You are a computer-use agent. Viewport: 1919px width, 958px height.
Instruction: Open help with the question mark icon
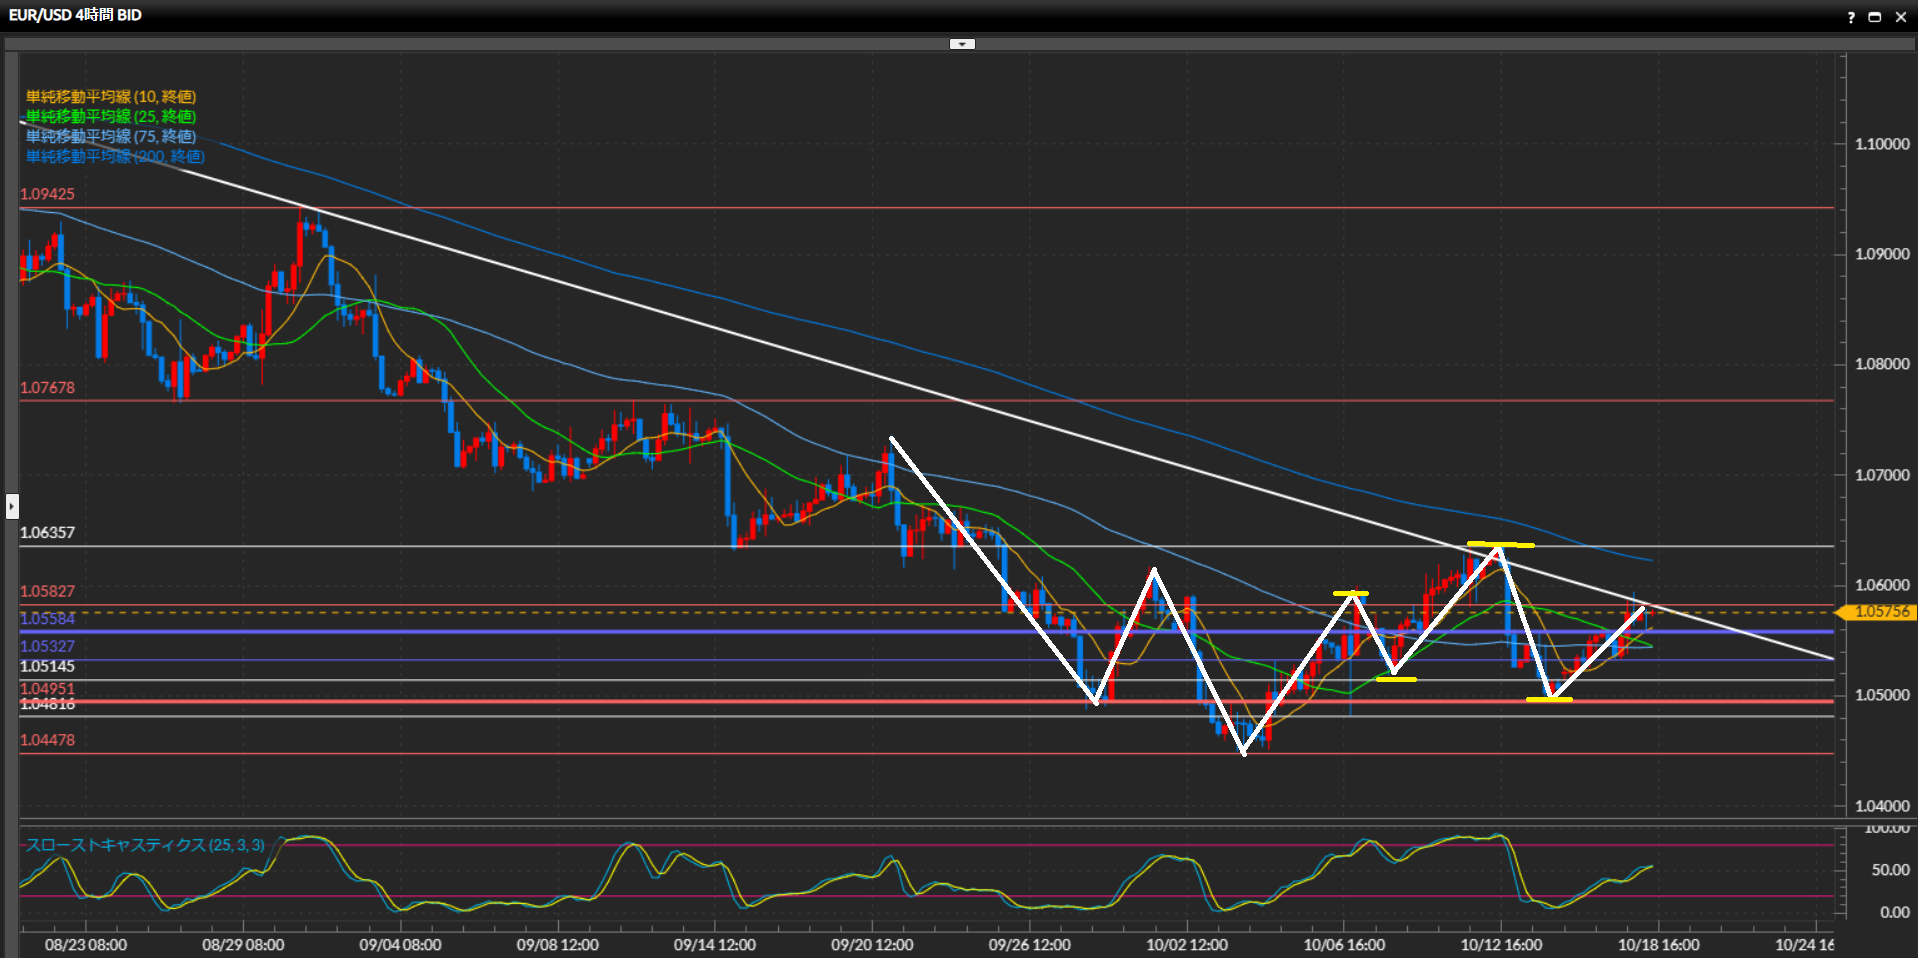1851,17
